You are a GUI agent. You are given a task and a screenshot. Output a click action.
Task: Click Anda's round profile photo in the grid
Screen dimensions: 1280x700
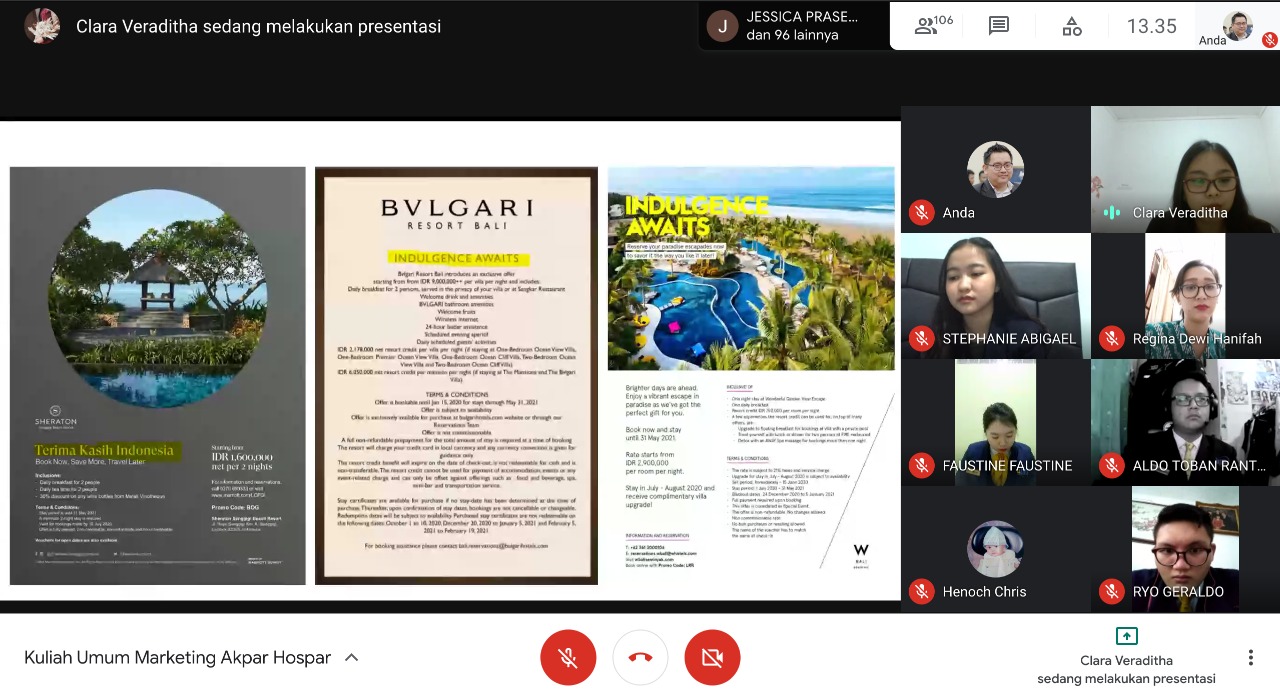(x=995, y=169)
